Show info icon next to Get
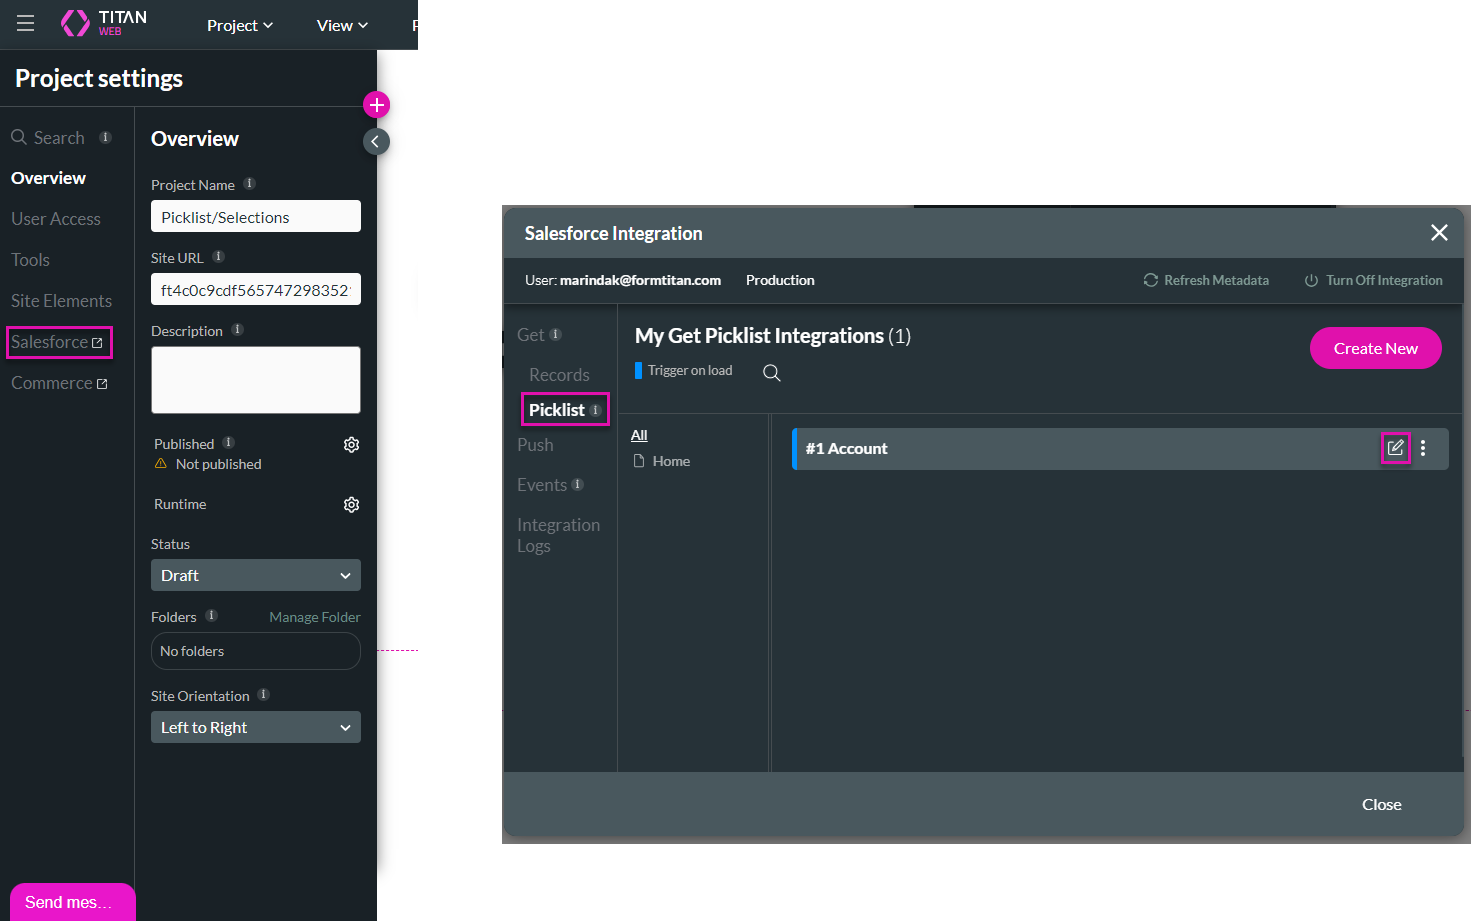The image size is (1471, 921). (556, 335)
